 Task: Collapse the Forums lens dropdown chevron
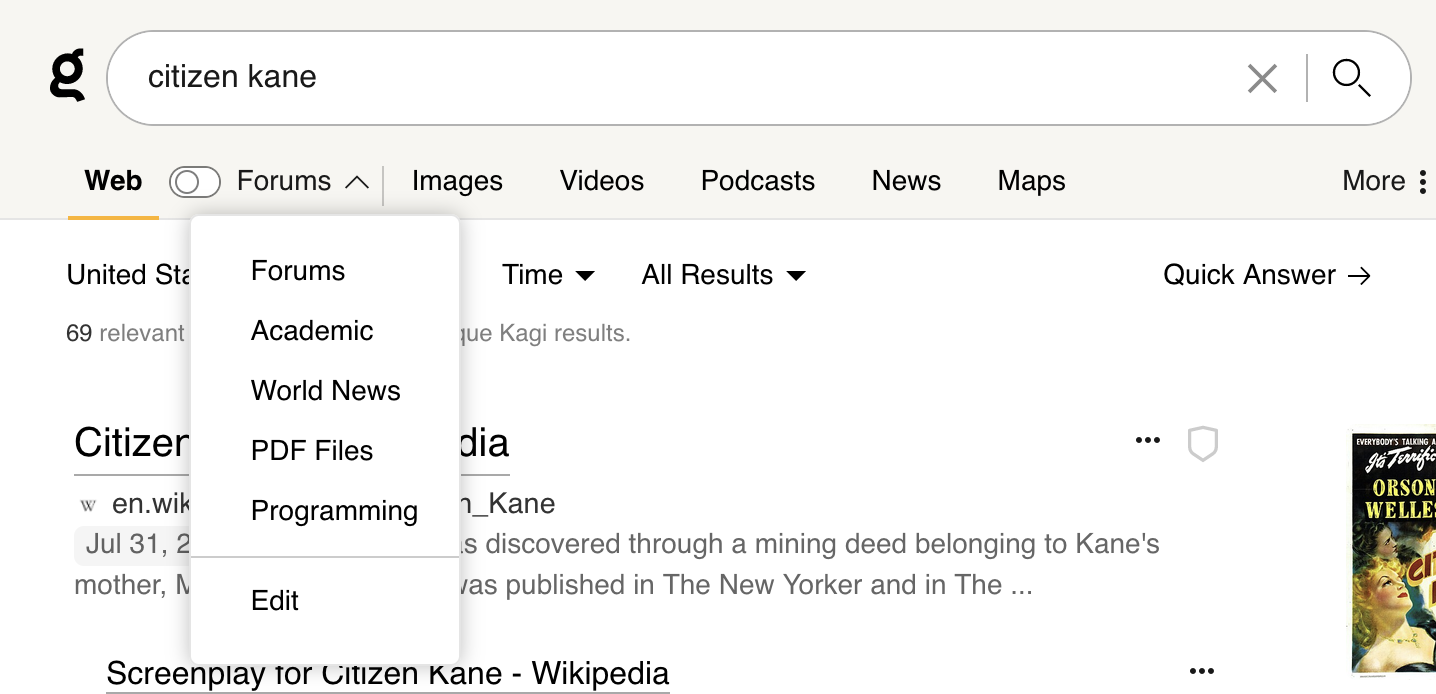tap(357, 182)
